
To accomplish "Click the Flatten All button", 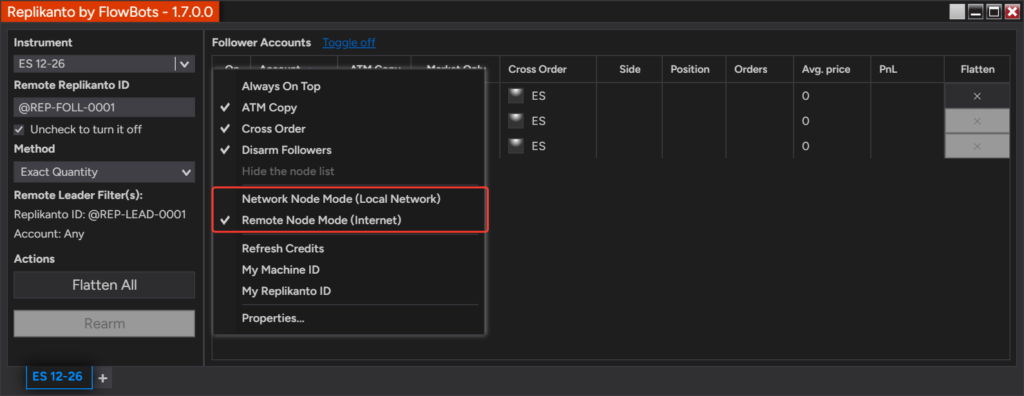I will [x=104, y=285].
